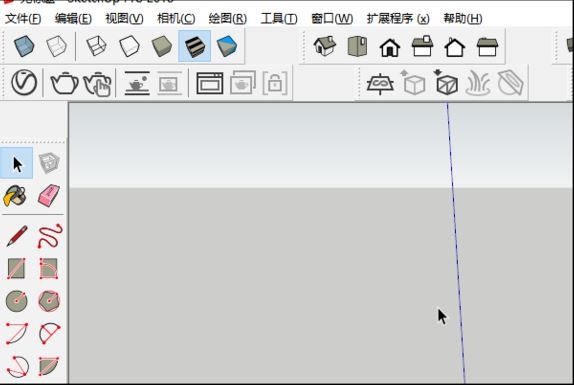Open the V-Ray Asset Editor icon
This screenshot has width=574, height=385.
click(24, 83)
